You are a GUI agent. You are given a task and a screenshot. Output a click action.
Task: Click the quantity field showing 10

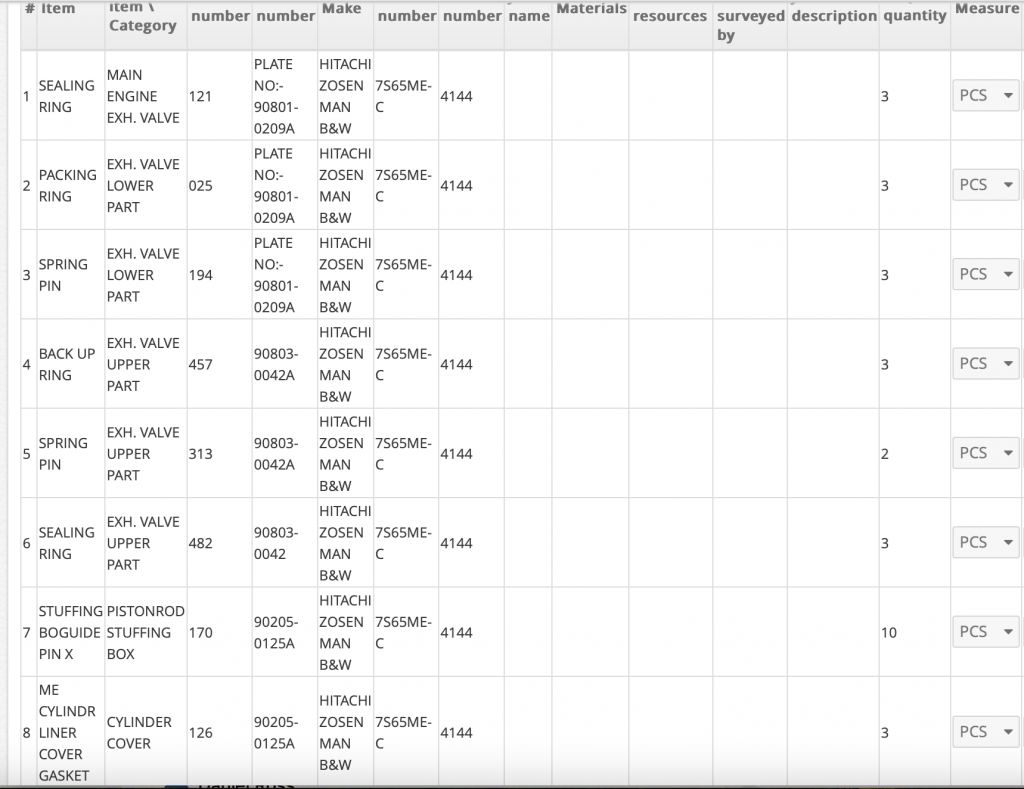pos(912,633)
